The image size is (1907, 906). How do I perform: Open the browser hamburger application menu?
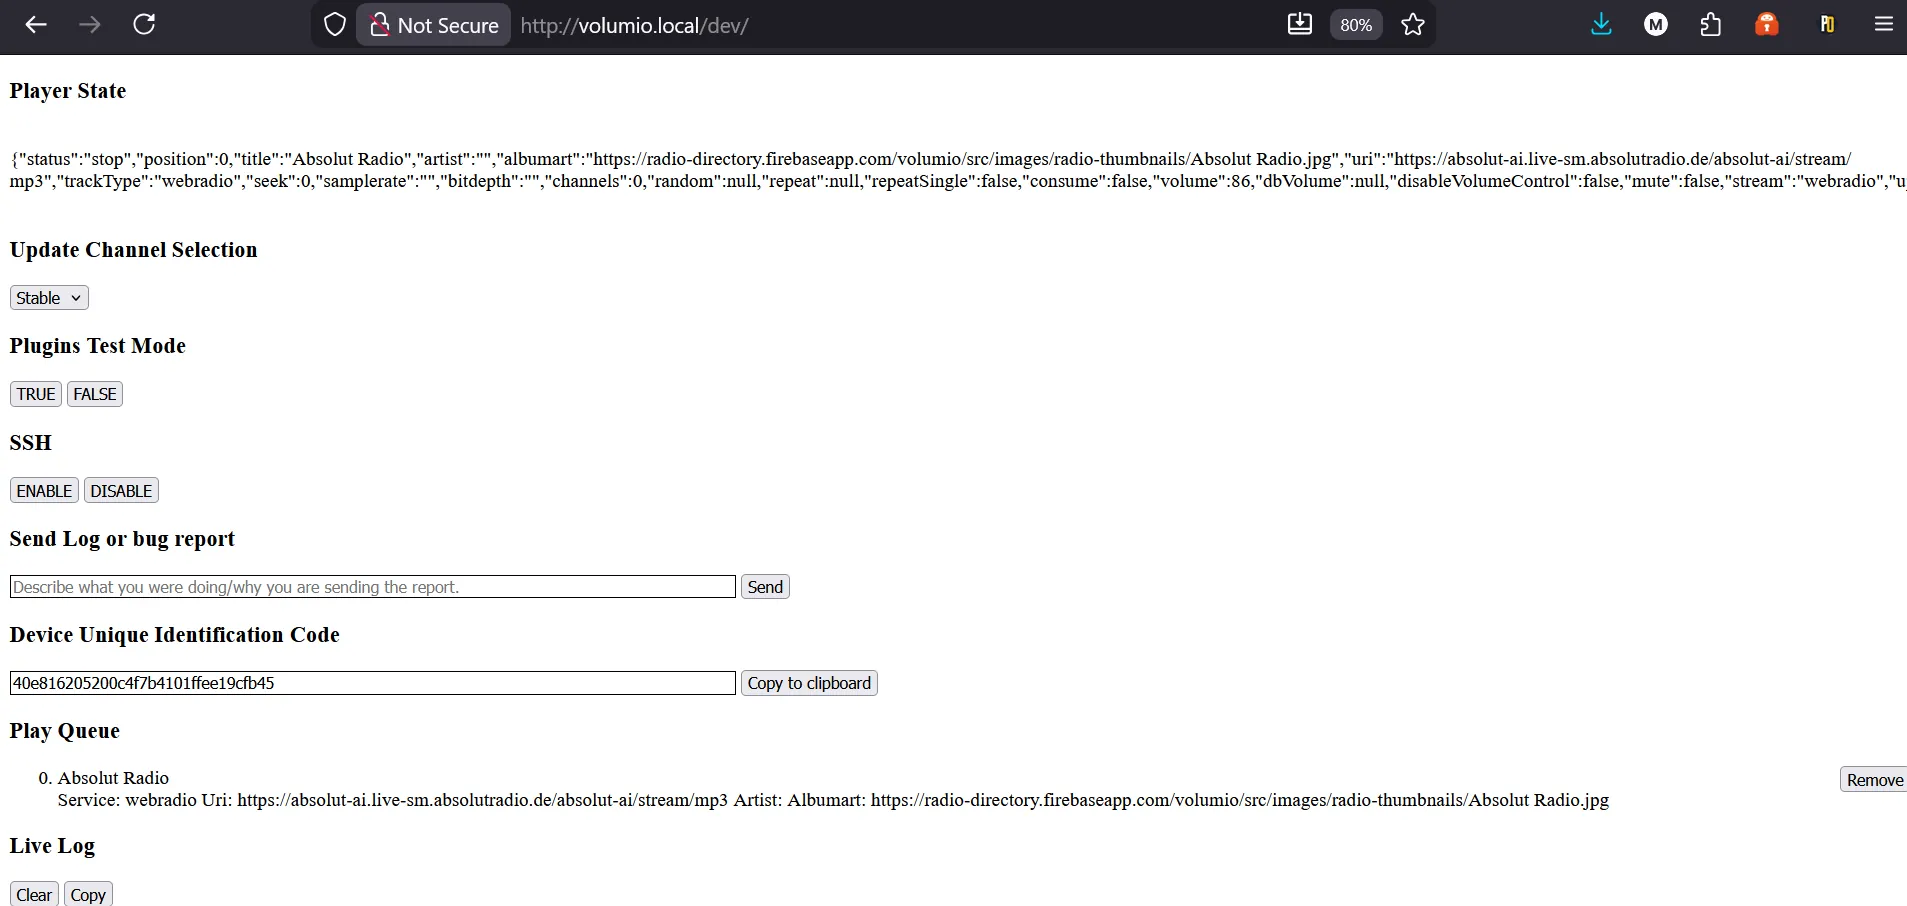click(1883, 24)
